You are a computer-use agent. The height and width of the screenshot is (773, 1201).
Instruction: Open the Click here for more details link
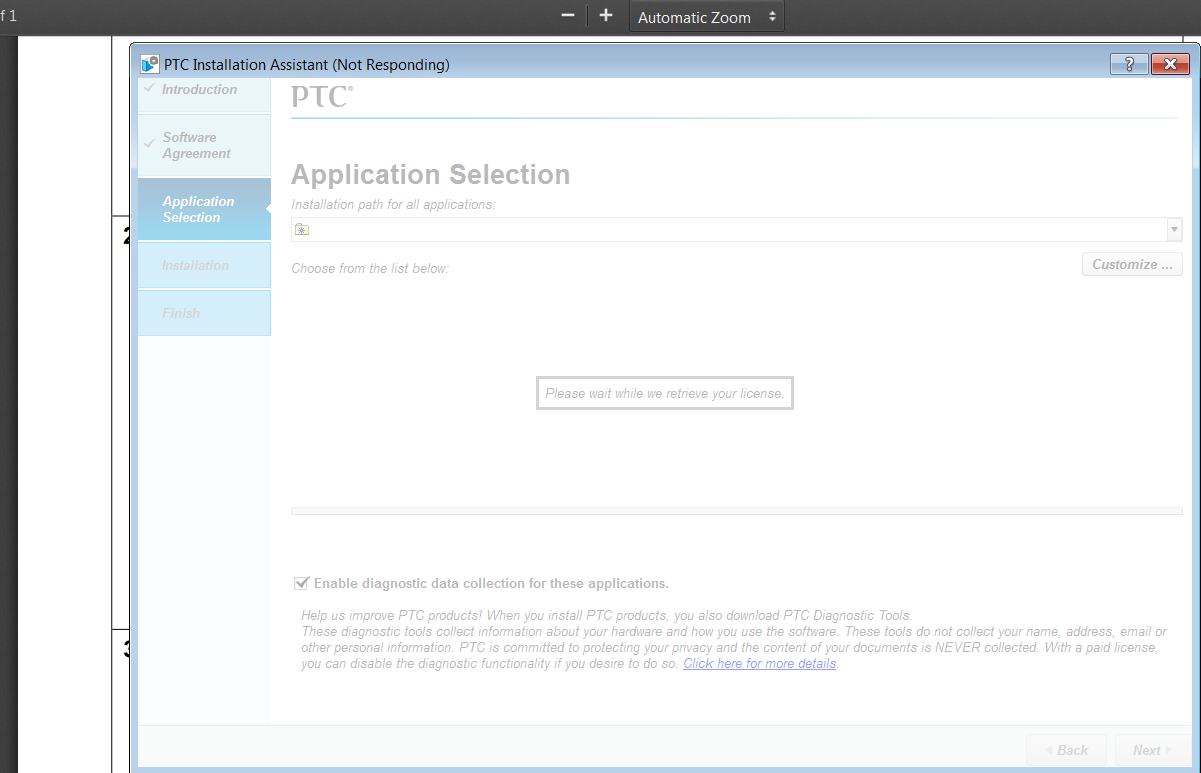[x=760, y=663]
